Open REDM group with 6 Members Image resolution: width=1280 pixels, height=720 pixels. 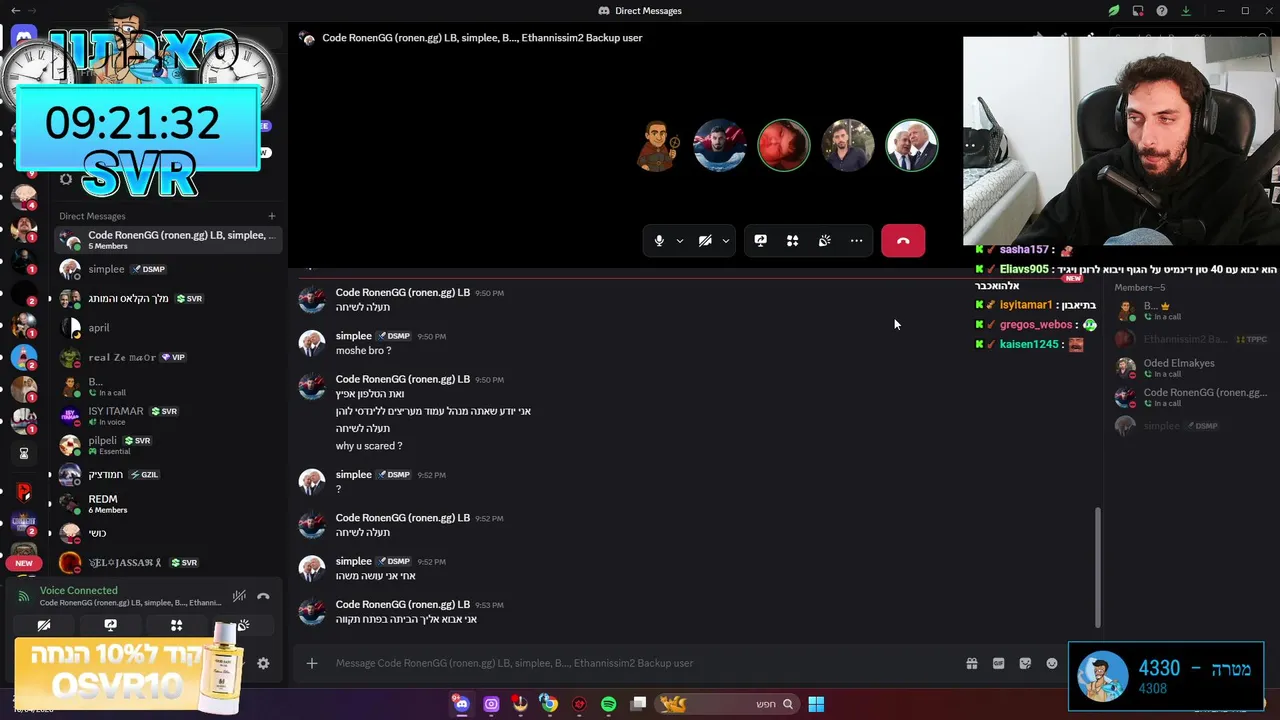tap(168, 504)
